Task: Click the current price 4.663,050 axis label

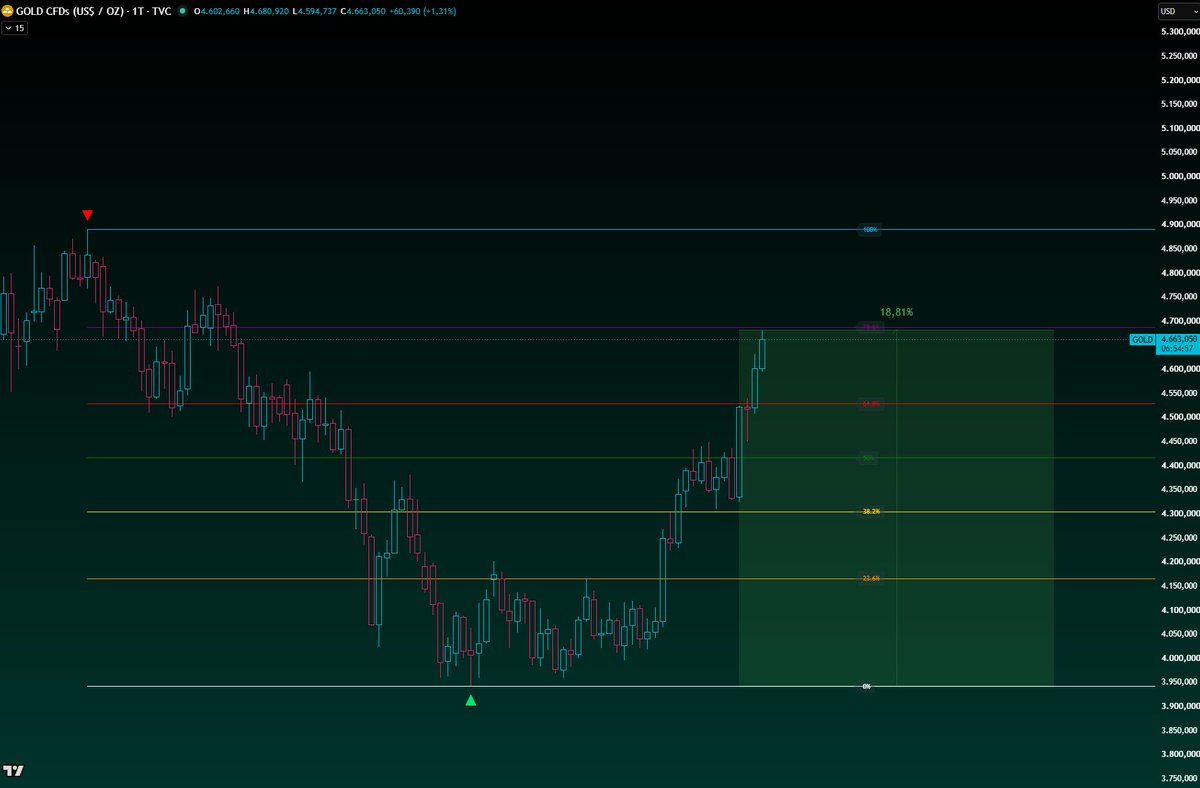Action: [x=1177, y=339]
